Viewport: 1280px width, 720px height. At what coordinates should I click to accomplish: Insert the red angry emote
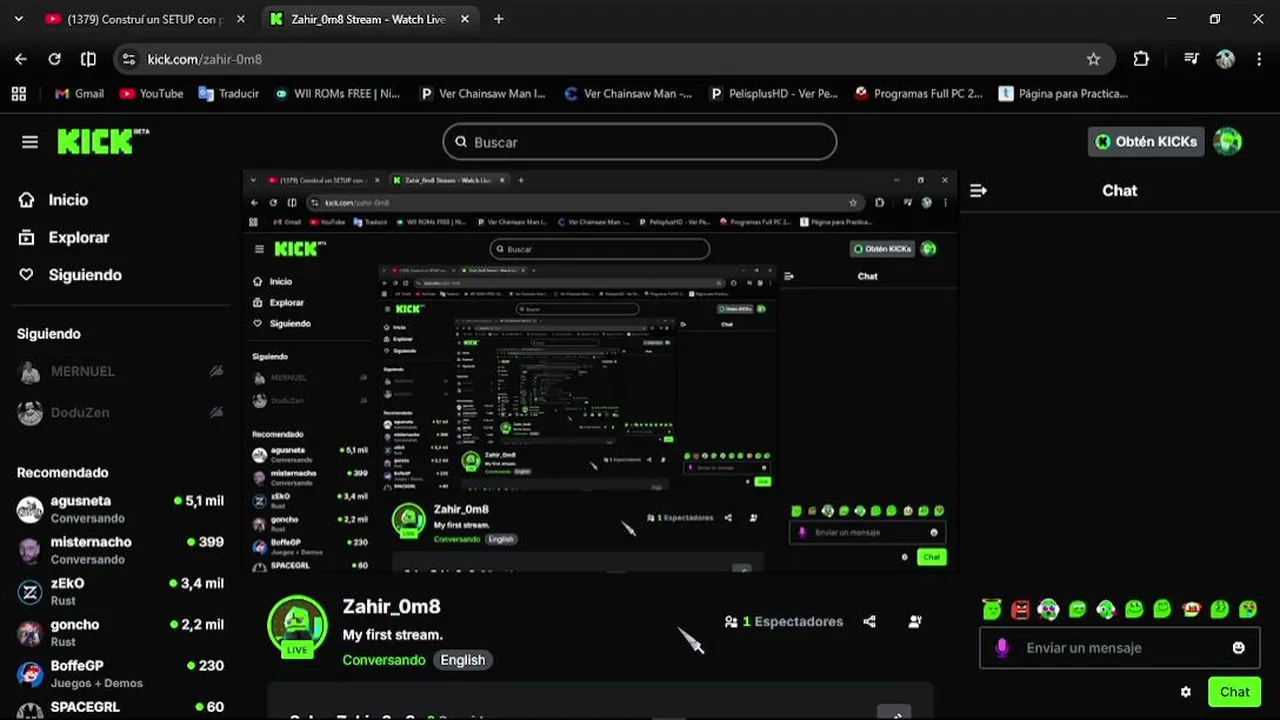pos(1020,608)
